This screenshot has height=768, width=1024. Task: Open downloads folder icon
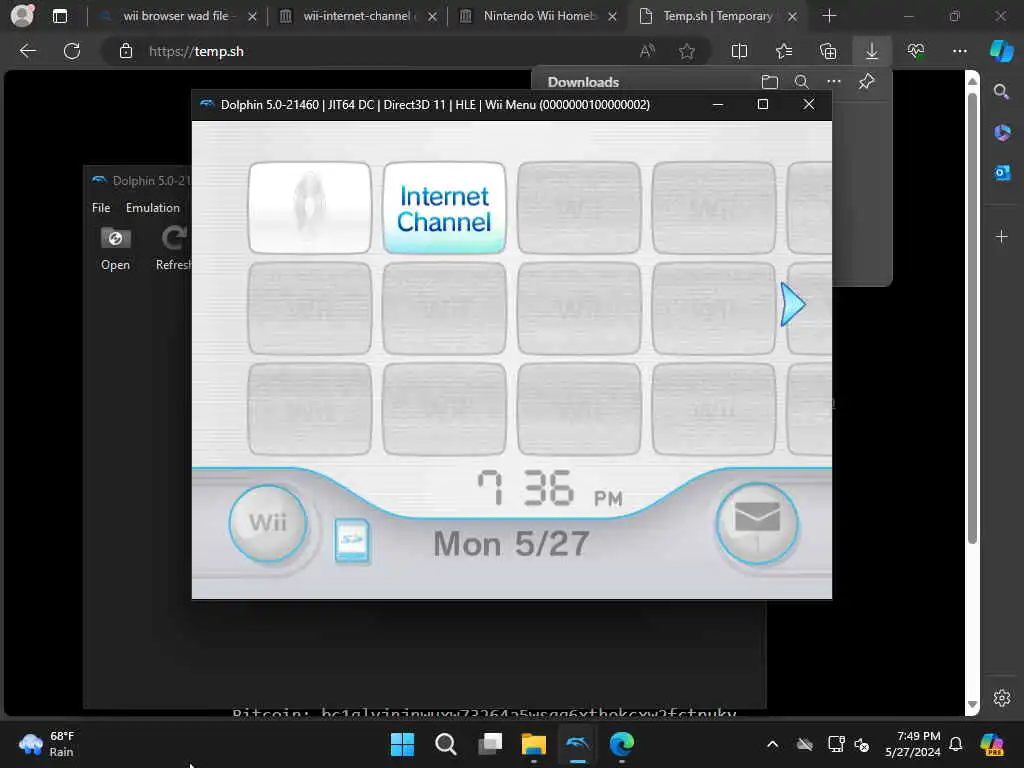(769, 82)
